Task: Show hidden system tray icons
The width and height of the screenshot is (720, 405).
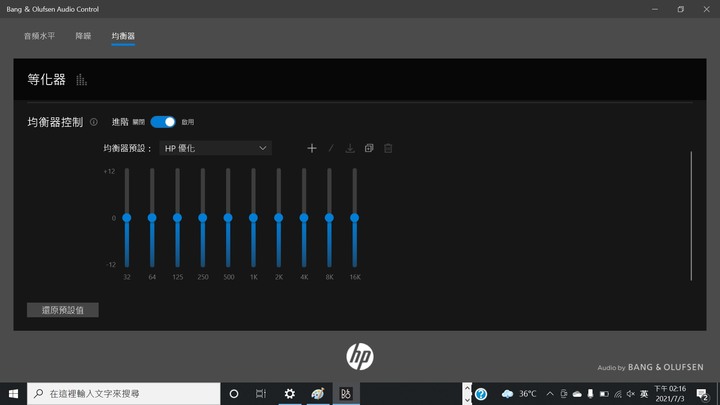Action: 550,394
